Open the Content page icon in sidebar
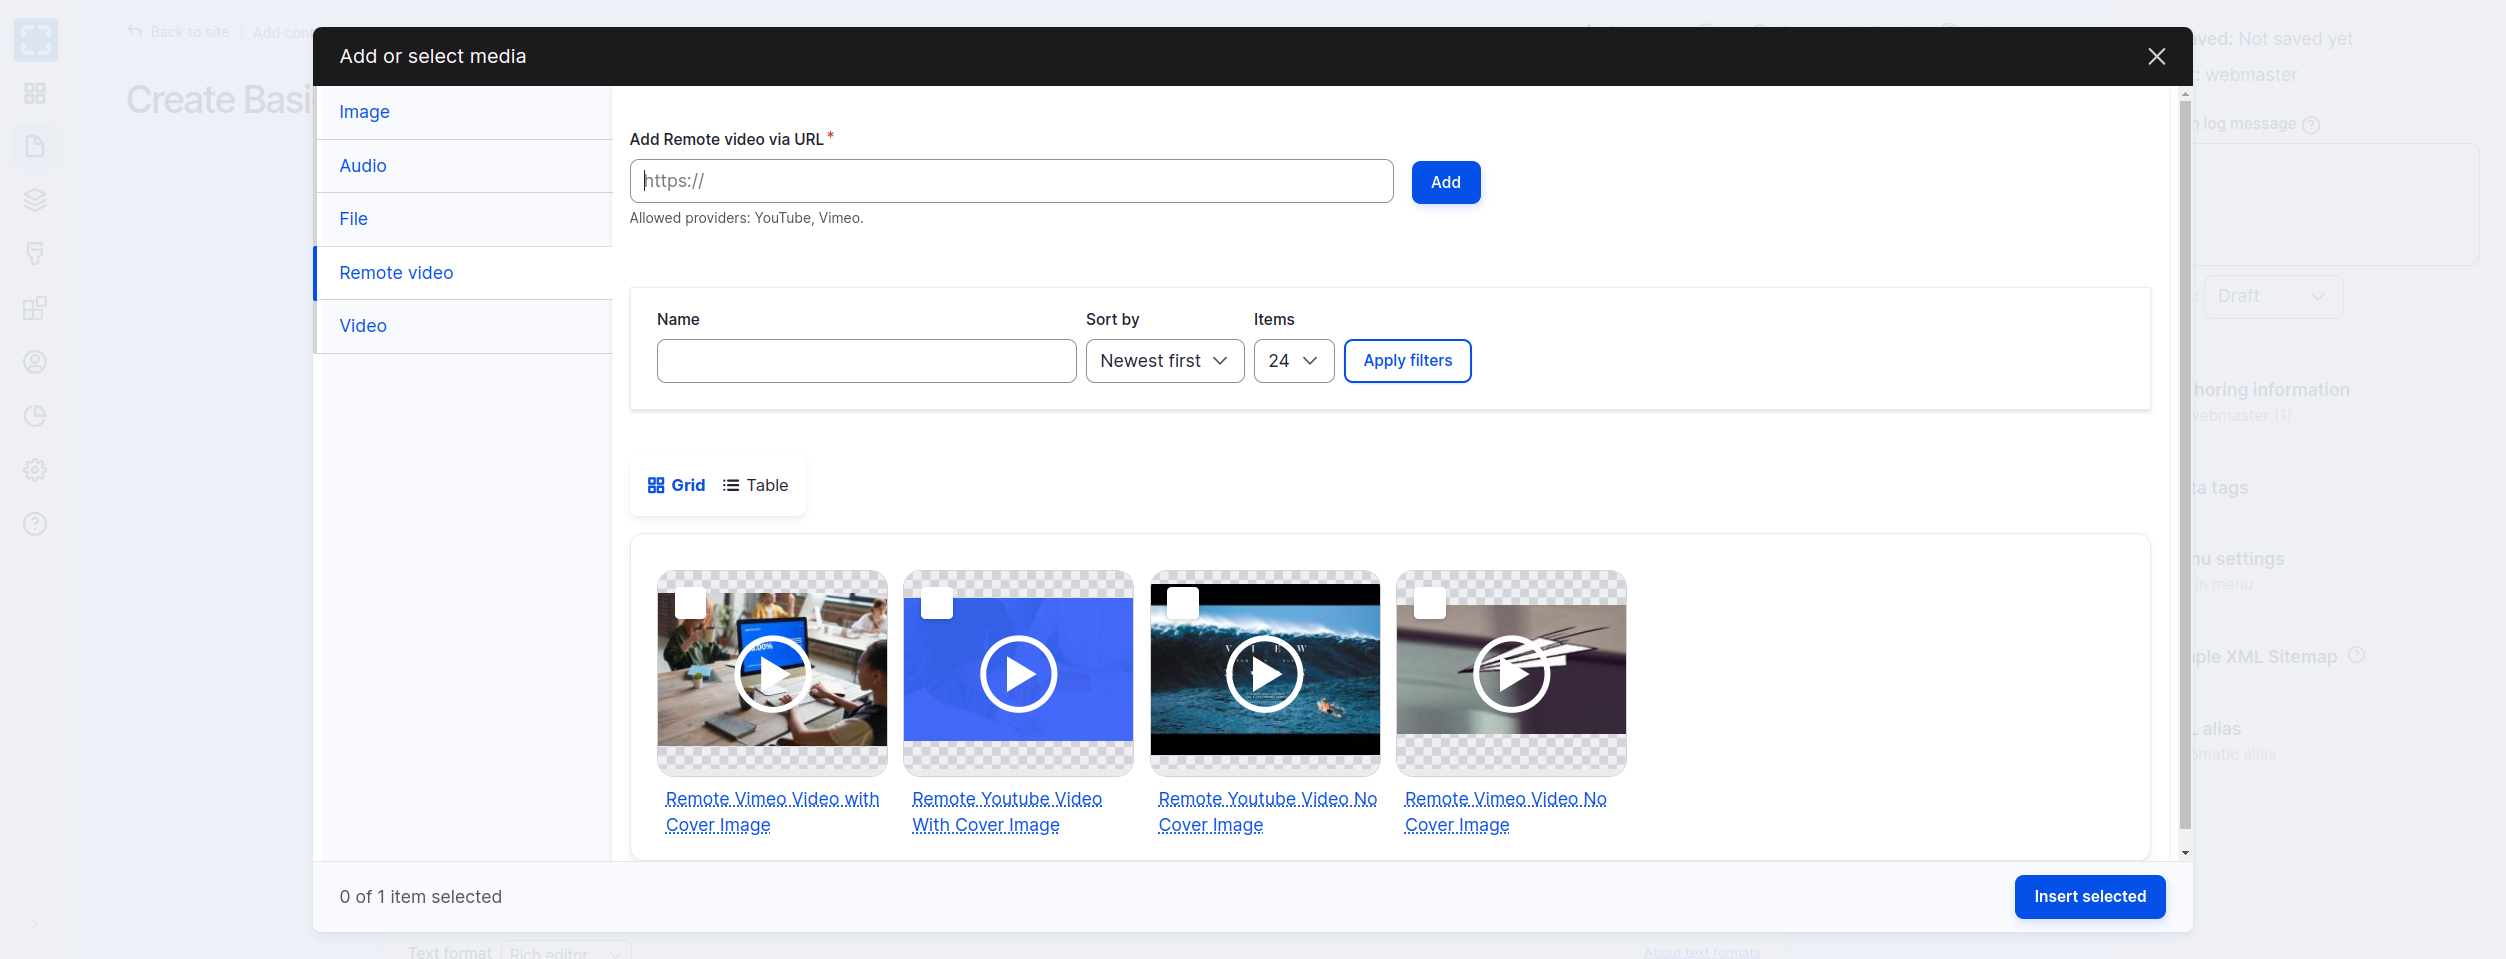Screen dimensions: 2506x959 [x=35, y=145]
